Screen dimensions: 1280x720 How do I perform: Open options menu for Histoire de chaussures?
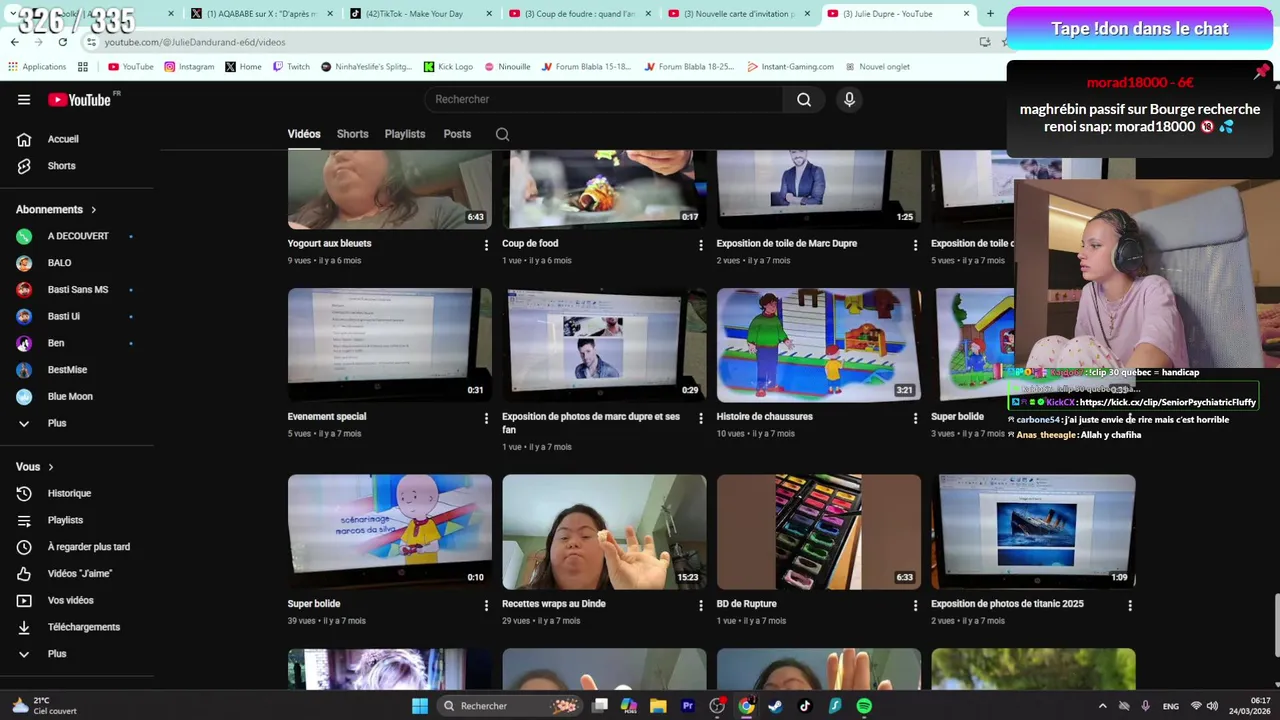coord(915,417)
